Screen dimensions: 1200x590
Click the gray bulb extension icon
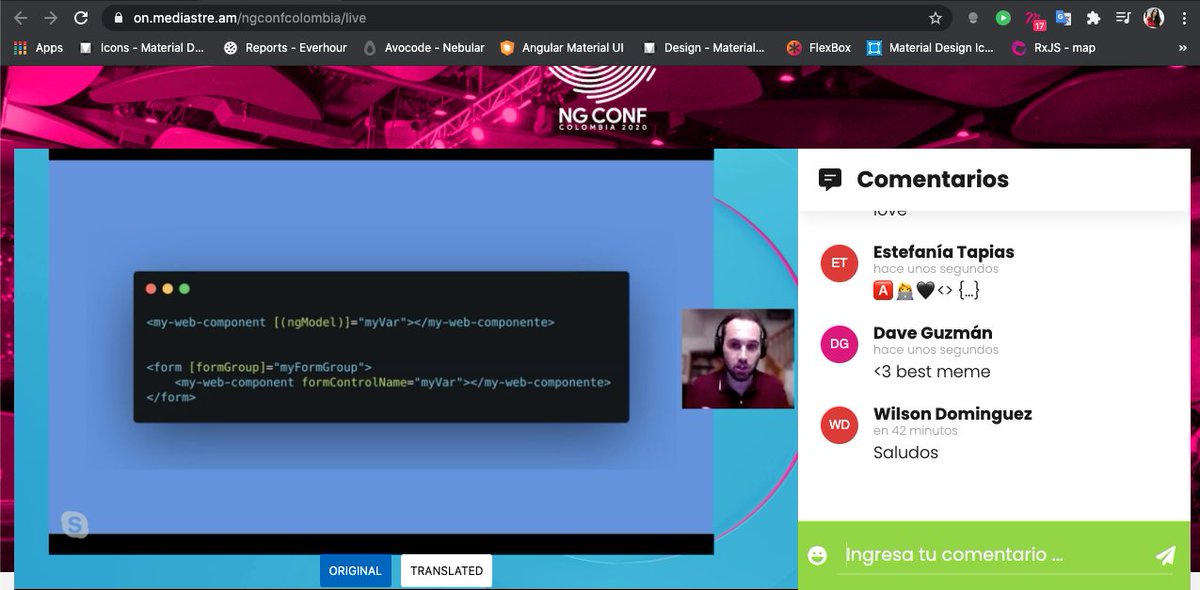point(973,18)
